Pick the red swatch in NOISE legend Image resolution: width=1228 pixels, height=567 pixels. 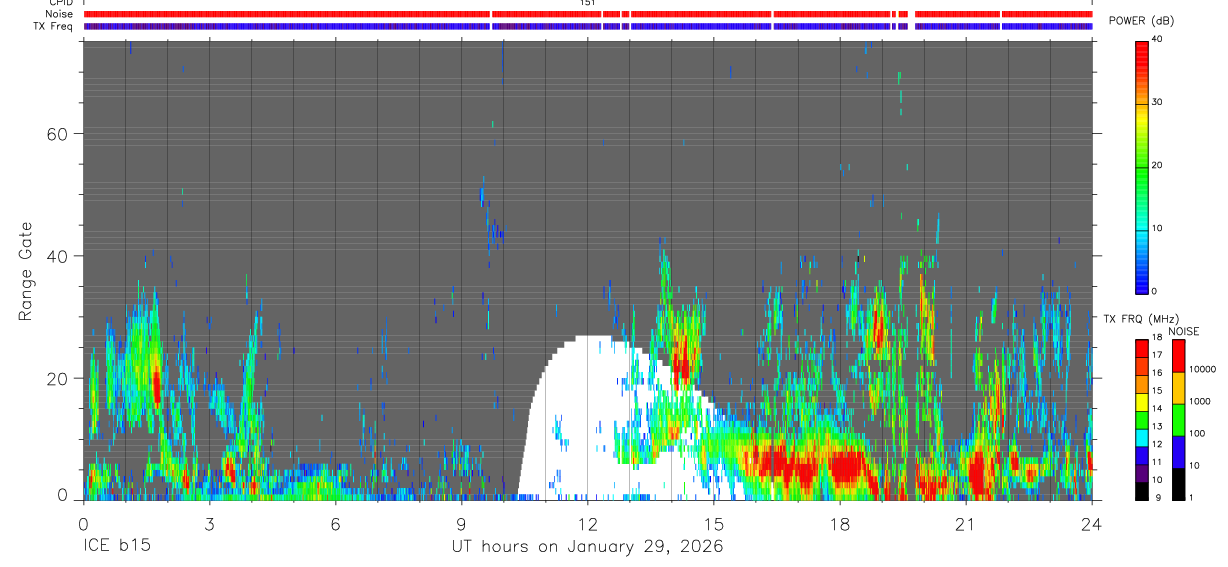(x=1178, y=356)
